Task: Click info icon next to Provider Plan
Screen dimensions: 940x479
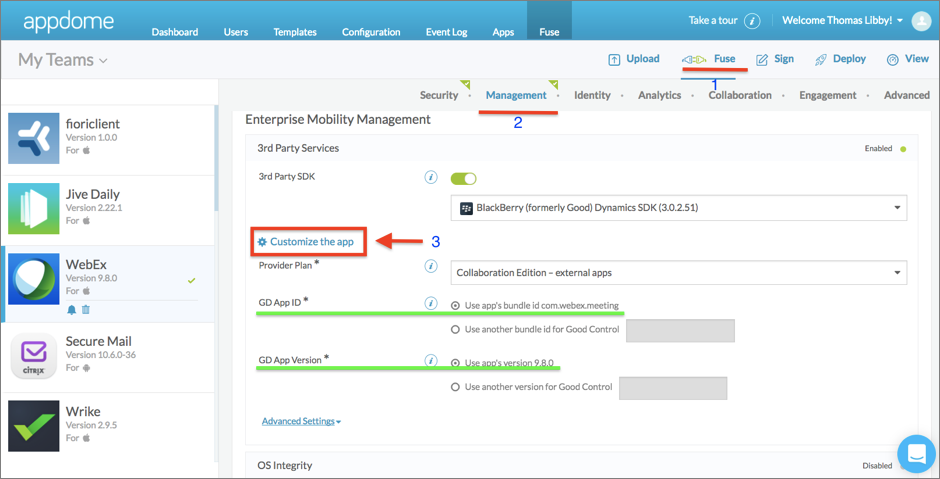Action: pyautogui.click(x=430, y=266)
